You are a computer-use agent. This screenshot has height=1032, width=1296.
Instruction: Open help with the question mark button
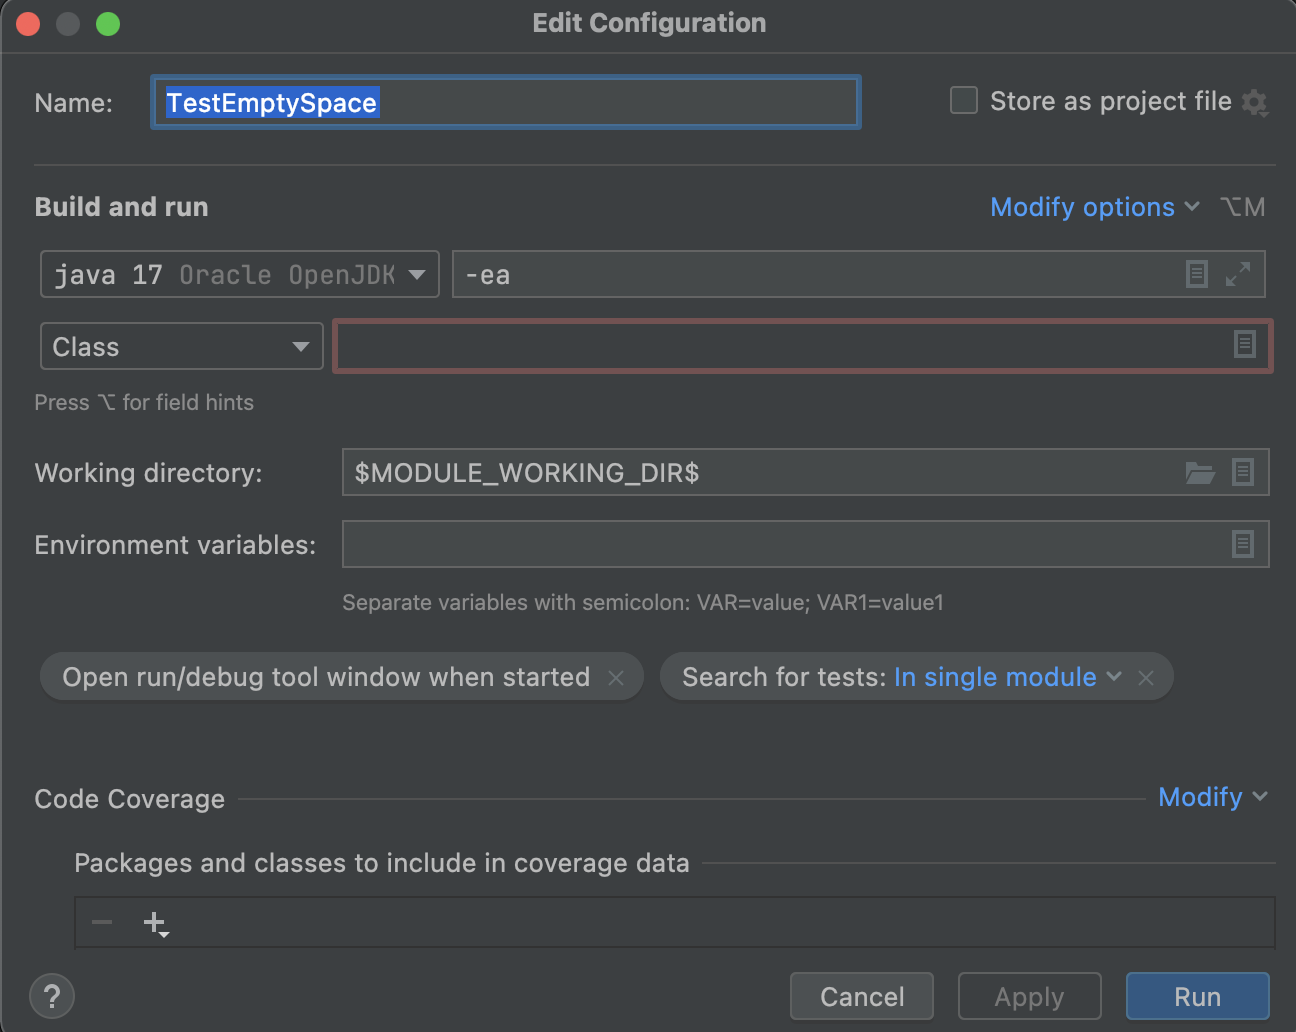point(52,996)
